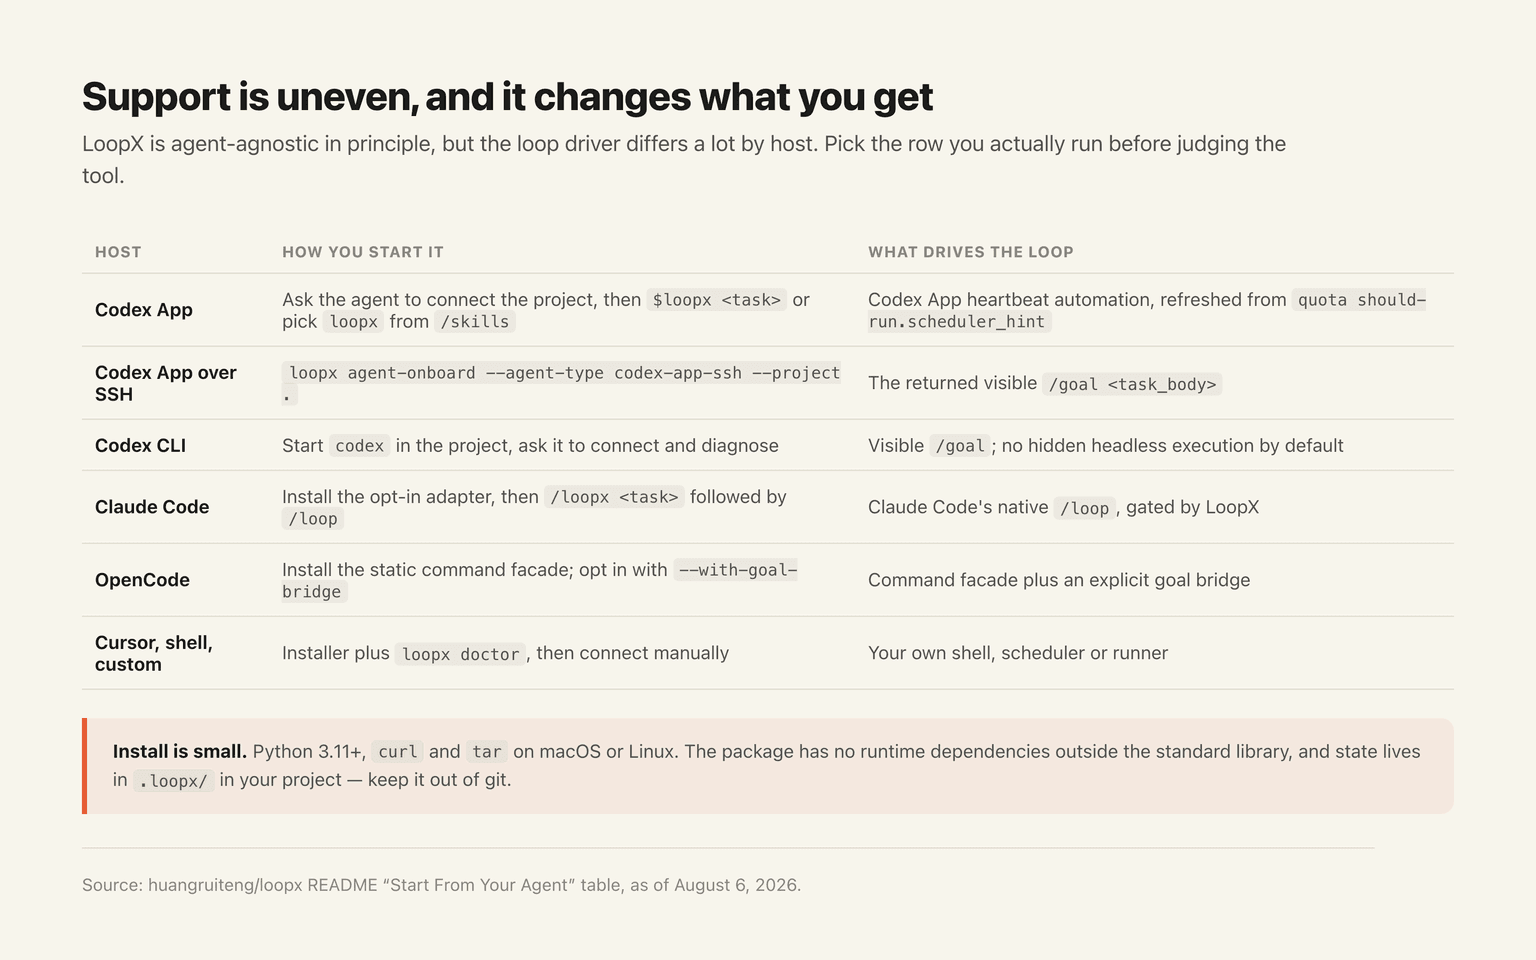Click the OpenCode row label
1536x960 pixels.
[x=142, y=580]
